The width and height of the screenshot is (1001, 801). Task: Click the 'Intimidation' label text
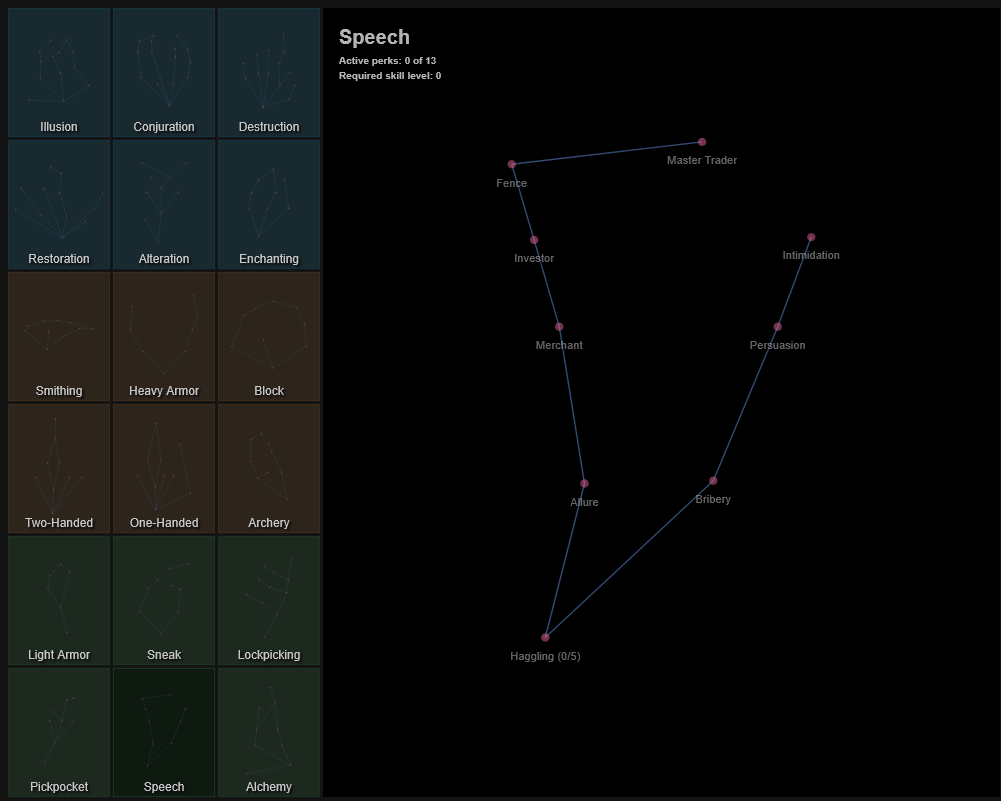point(811,255)
